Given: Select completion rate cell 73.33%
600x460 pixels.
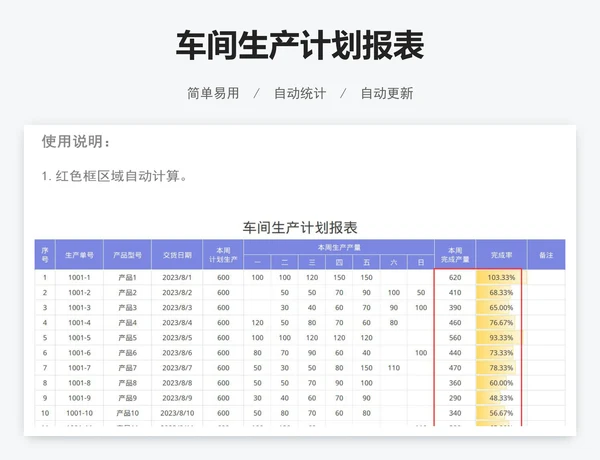Looking at the screenshot, I should coord(501,353).
